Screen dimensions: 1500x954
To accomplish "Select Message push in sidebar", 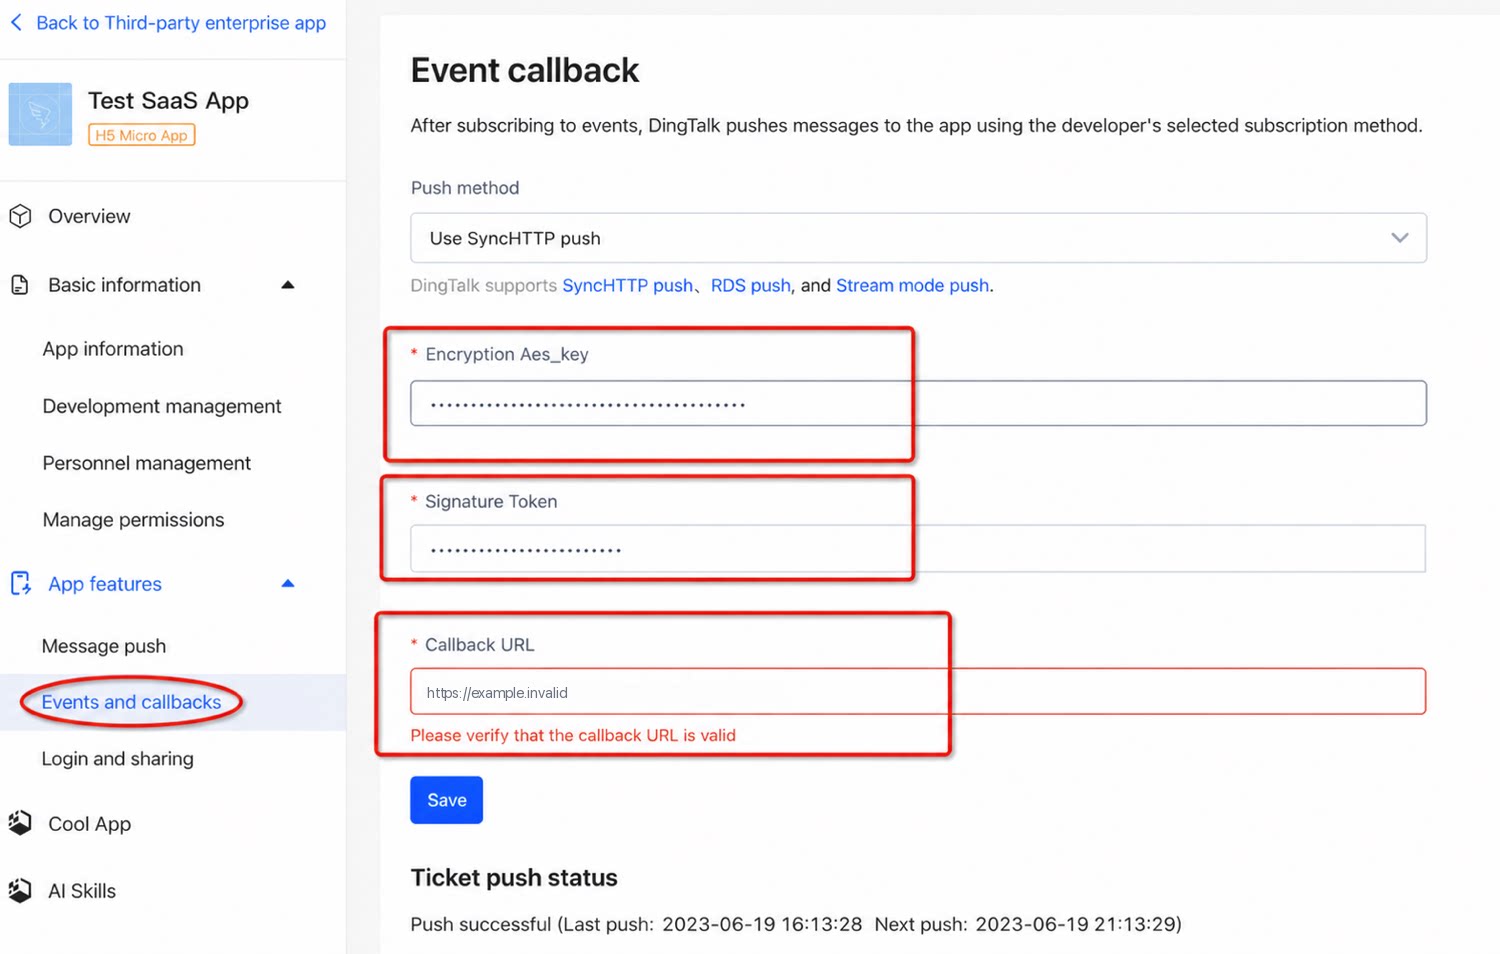I will tap(104, 646).
